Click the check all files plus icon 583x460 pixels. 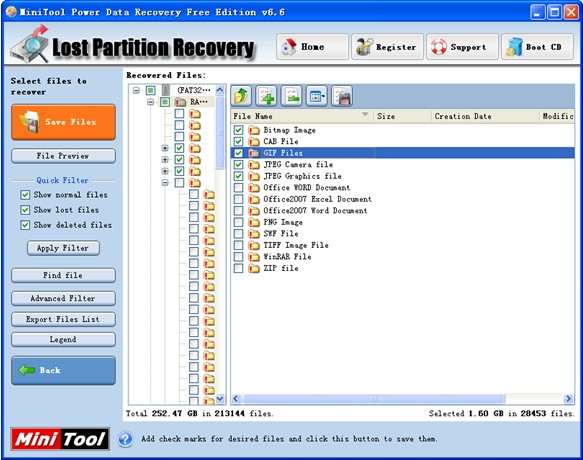point(266,96)
